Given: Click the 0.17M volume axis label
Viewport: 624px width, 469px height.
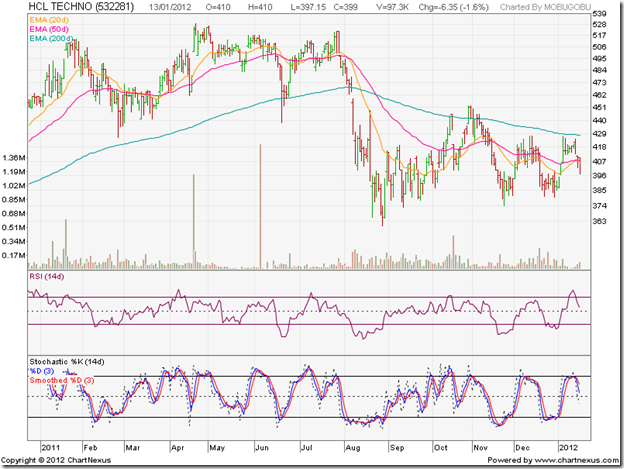Looking at the screenshot, I should point(14,255).
